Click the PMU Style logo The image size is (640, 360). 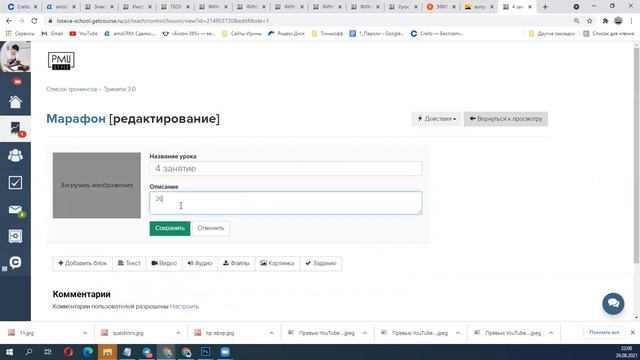pos(61,61)
